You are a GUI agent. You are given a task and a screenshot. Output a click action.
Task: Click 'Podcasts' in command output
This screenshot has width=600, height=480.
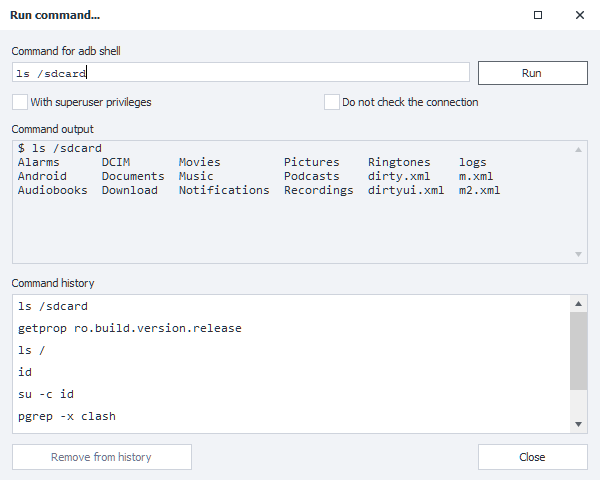pyautogui.click(x=312, y=176)
